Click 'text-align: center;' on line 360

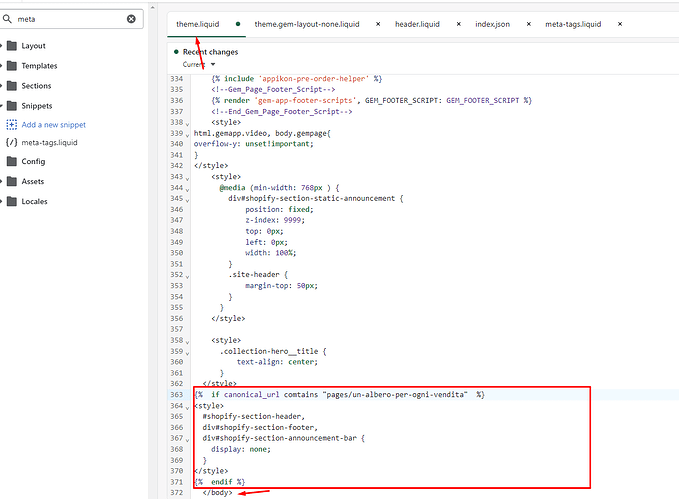277,362
